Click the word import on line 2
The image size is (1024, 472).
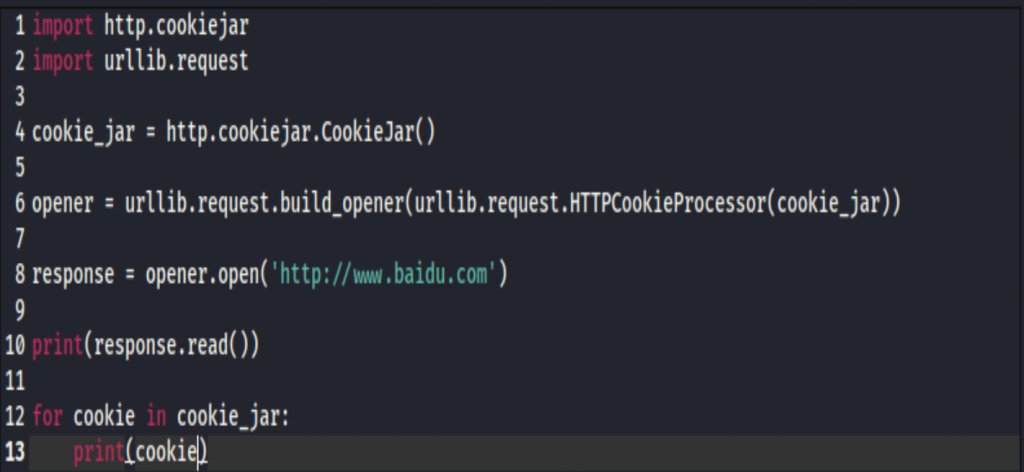(x=63, y=61)
